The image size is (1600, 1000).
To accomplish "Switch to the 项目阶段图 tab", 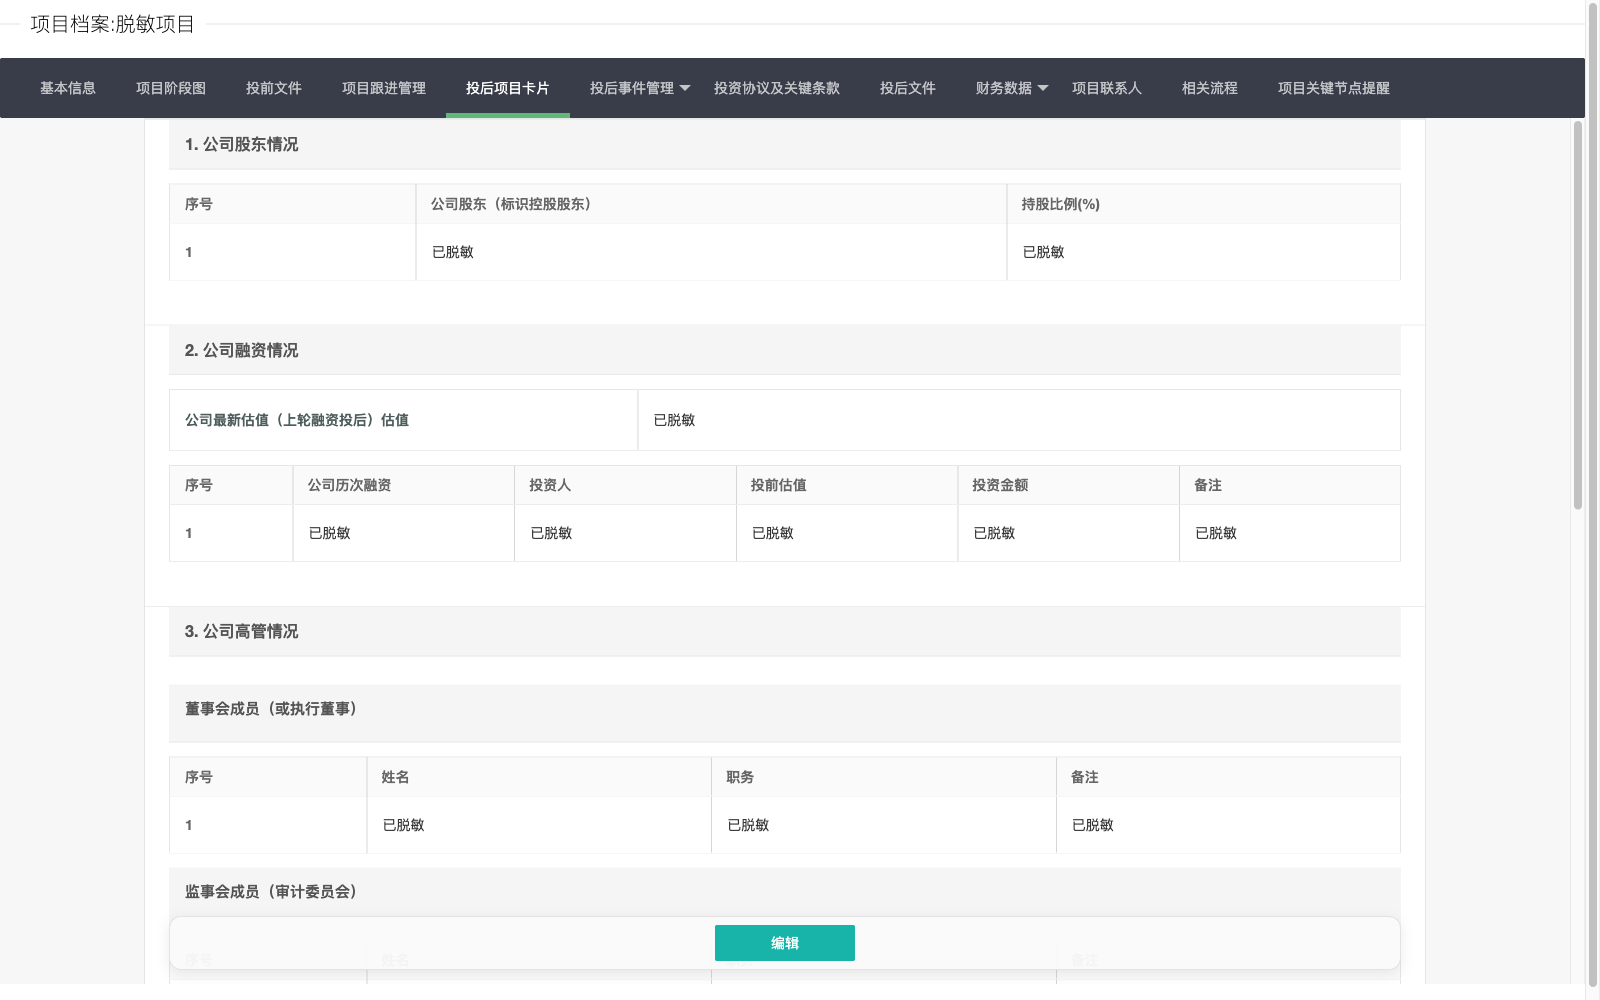I will point(171,88).
